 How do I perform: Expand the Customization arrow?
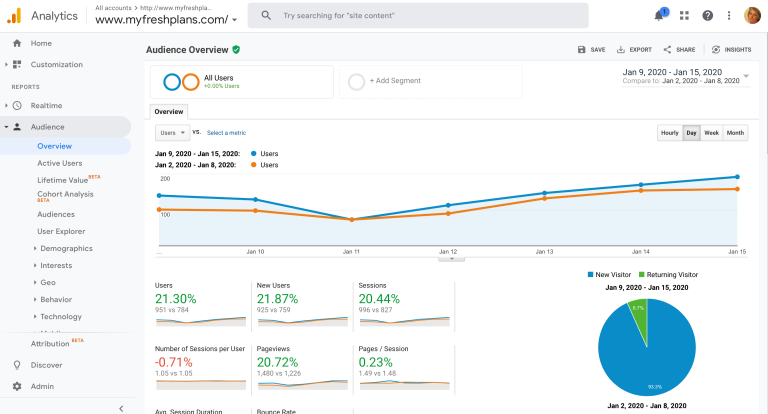[6, 64]
